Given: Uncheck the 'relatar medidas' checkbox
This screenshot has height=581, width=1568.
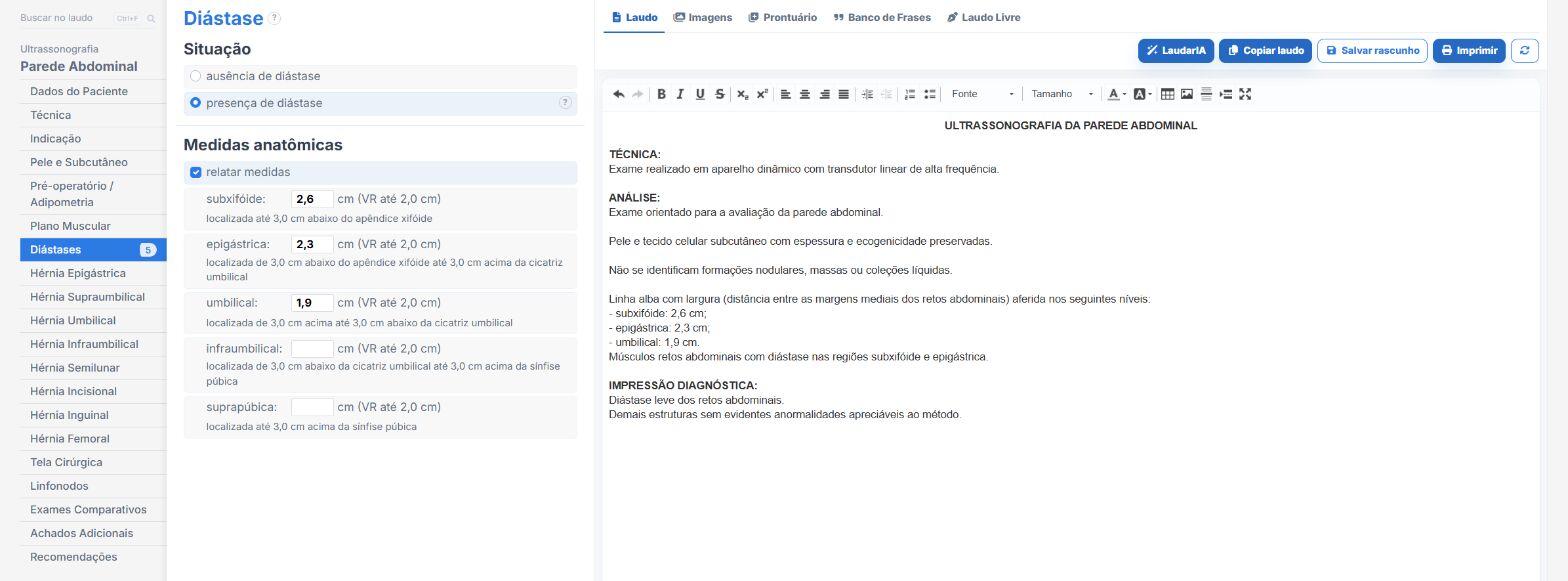Looking at the screenshot, I should (196, 172).
